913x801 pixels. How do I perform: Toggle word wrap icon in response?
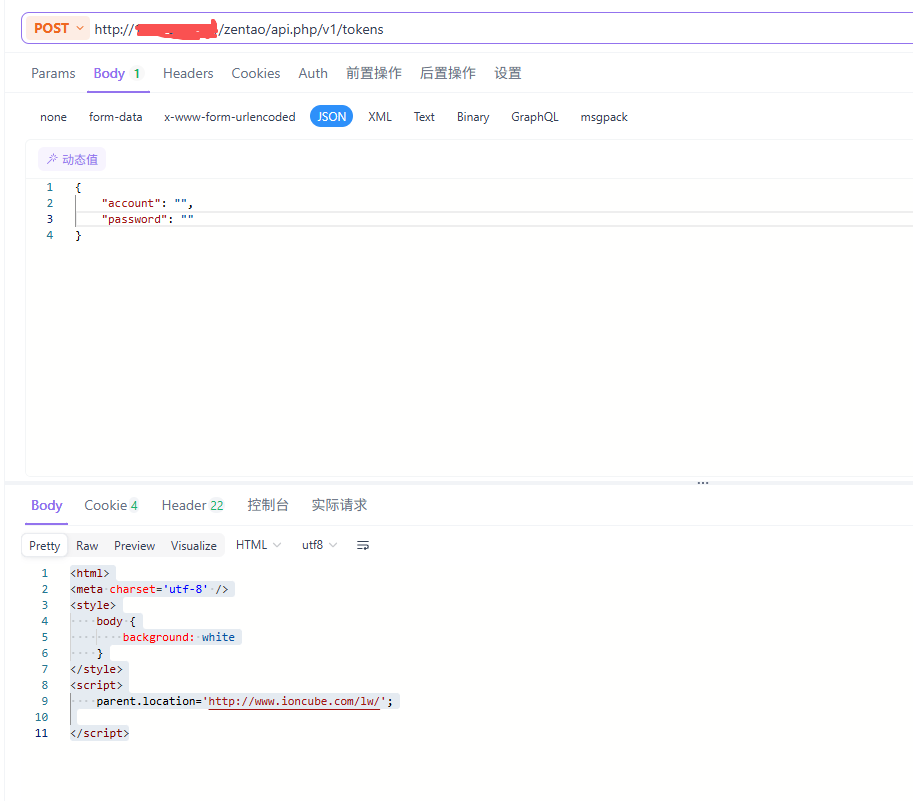pos(363,545)
